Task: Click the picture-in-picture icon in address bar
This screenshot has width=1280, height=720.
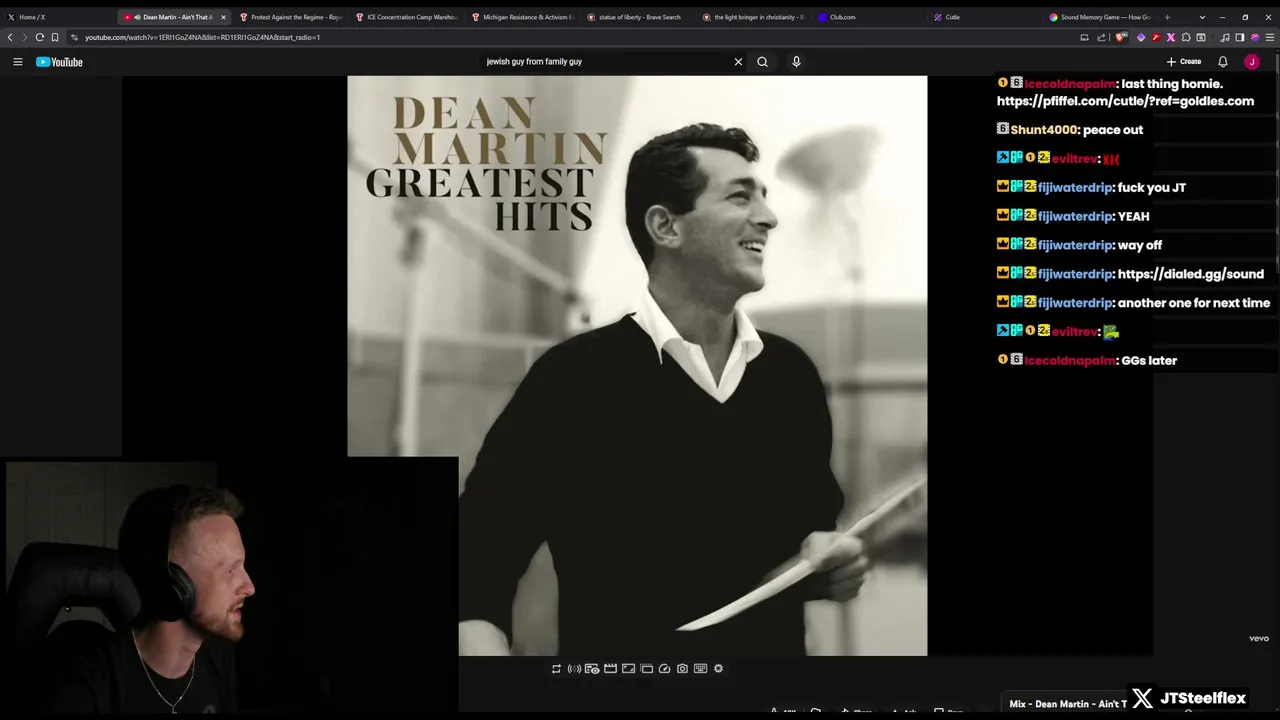Action: (1084, 37)
